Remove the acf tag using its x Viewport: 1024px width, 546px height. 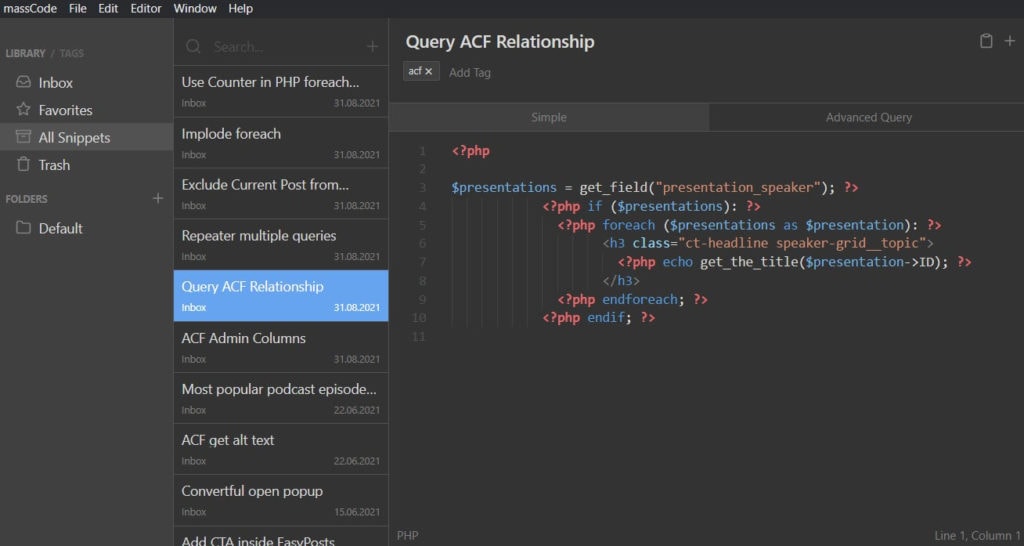[x=429, y=72]
